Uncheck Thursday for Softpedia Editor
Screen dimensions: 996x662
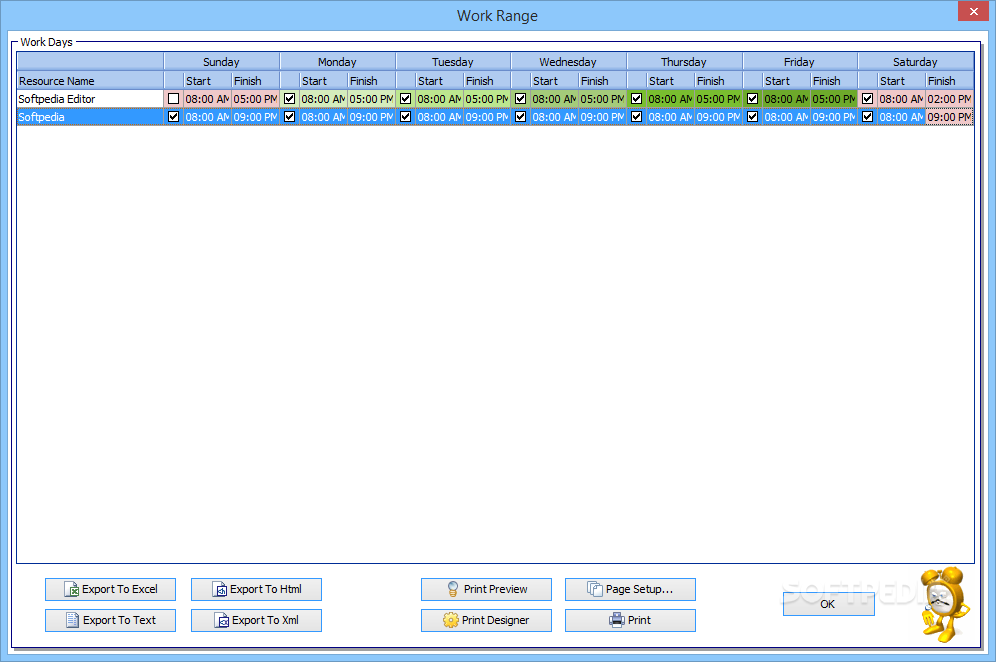636,99
